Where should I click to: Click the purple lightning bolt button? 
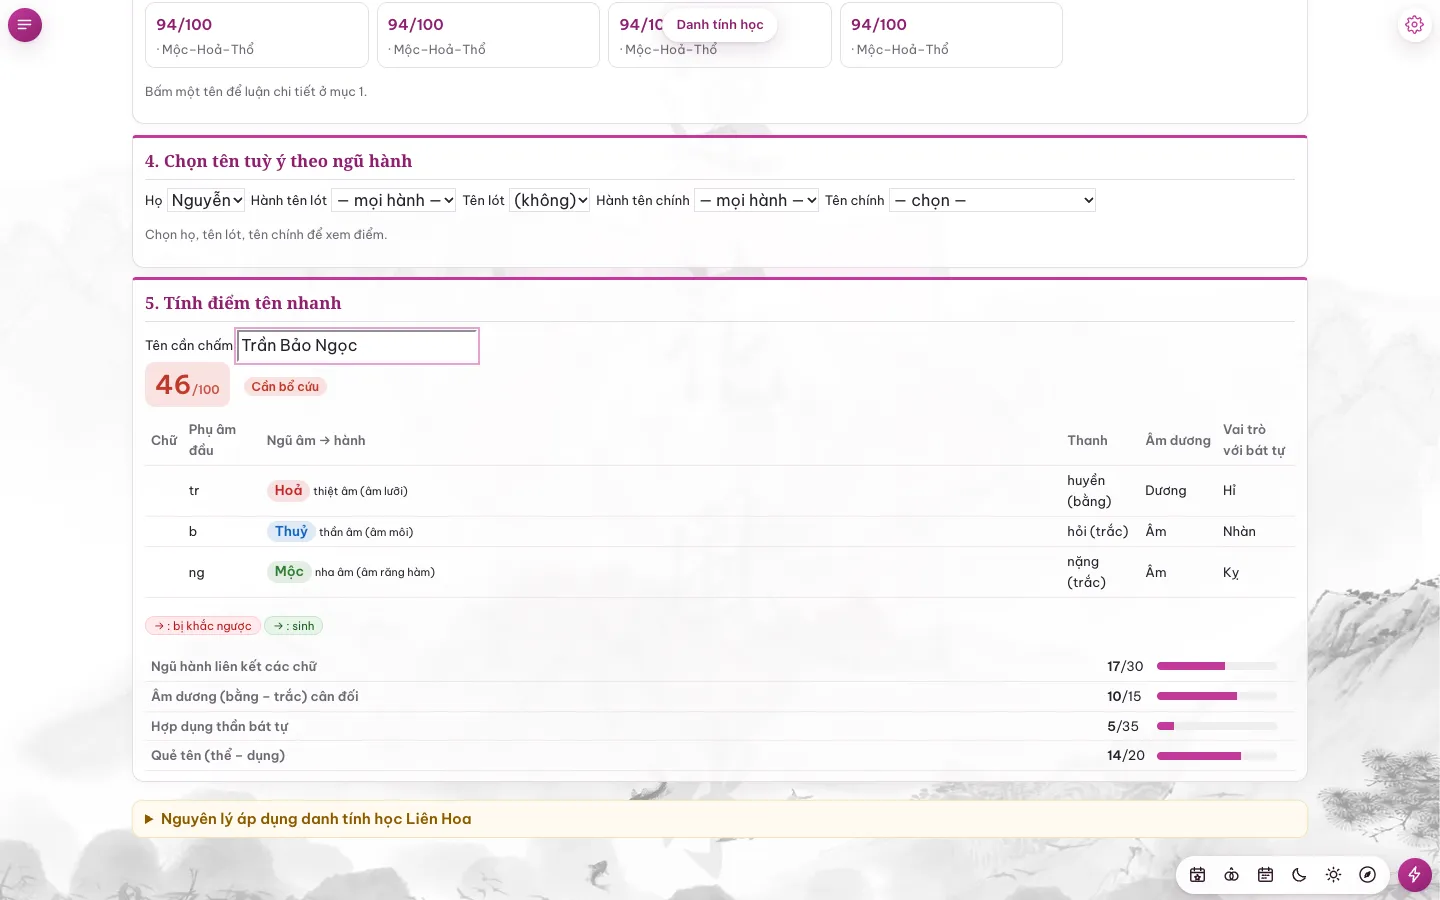click(1414, 875)
